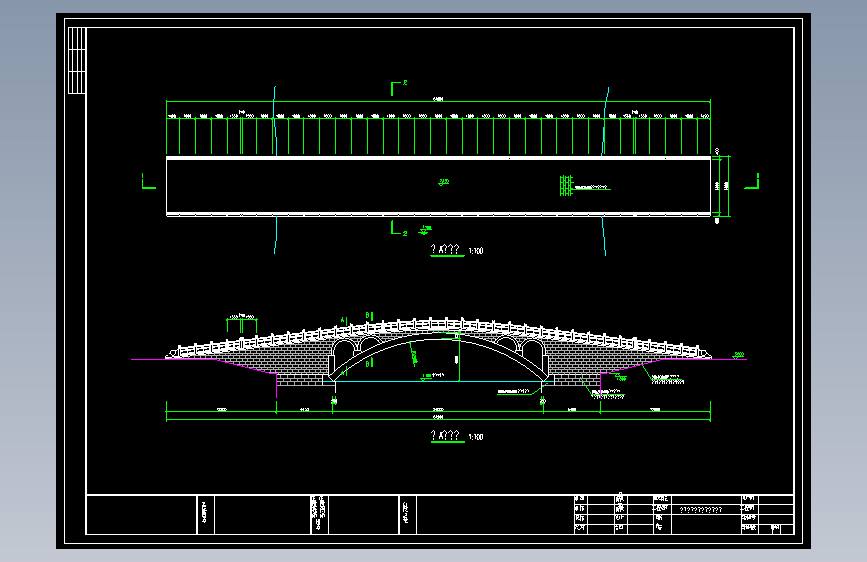Select the right section cut bracket beside the plan view
Screen dimensions: 867x562
click(752, 181)
